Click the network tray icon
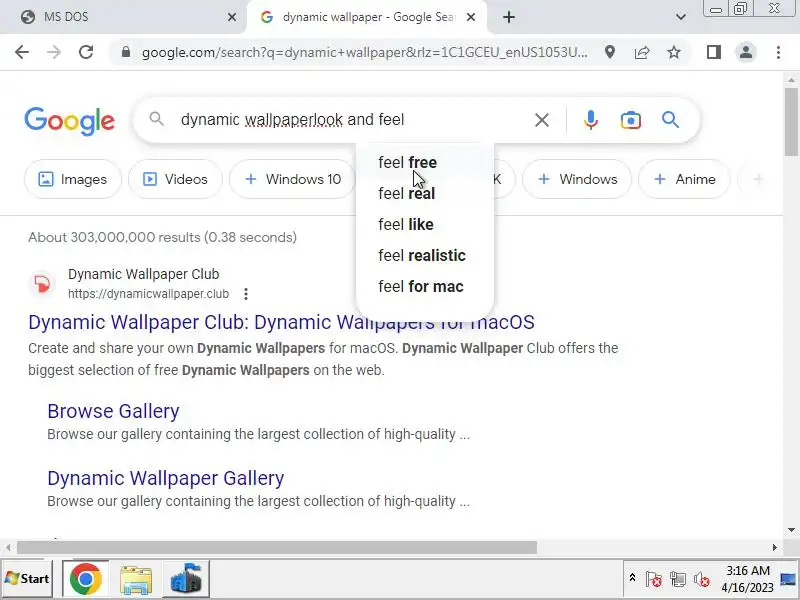 [x=678, y=579]
